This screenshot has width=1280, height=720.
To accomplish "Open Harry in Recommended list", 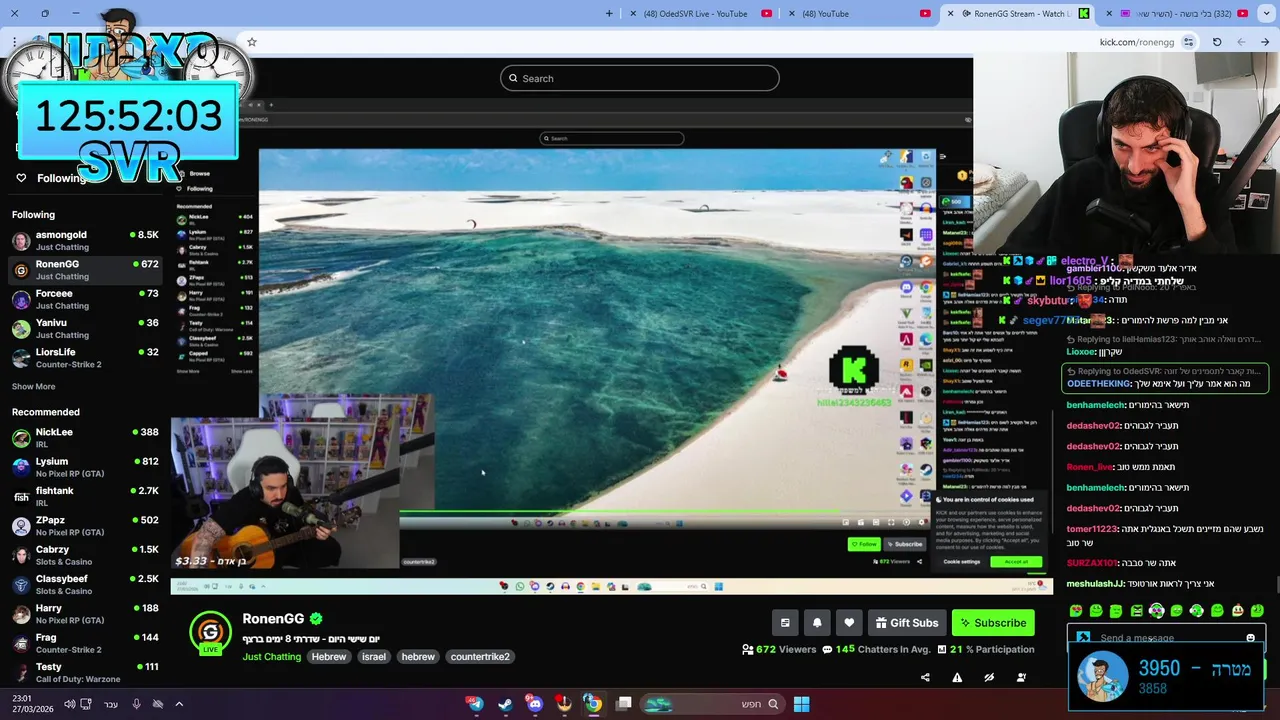I will (85, 614).
